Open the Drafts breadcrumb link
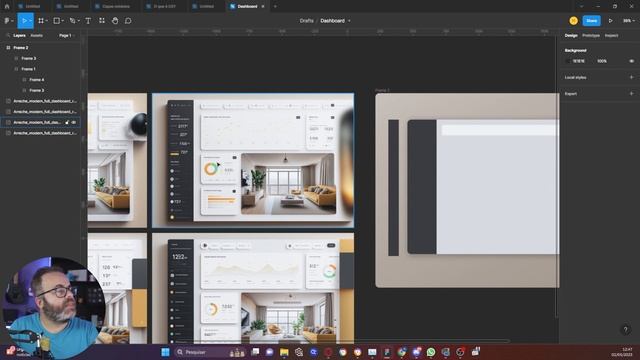Viewport: 640px width, 360px height. coord(307,21)
